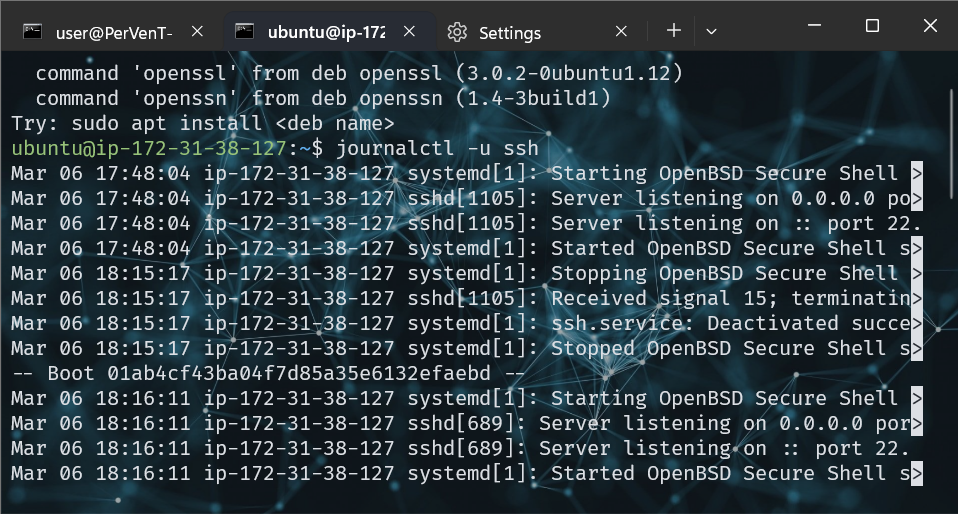Image resolution: width=958 pixels, height=514 pixels.
Task: Expand the new tab profile dropdown chevron
Action: click(x=711, y=31)
